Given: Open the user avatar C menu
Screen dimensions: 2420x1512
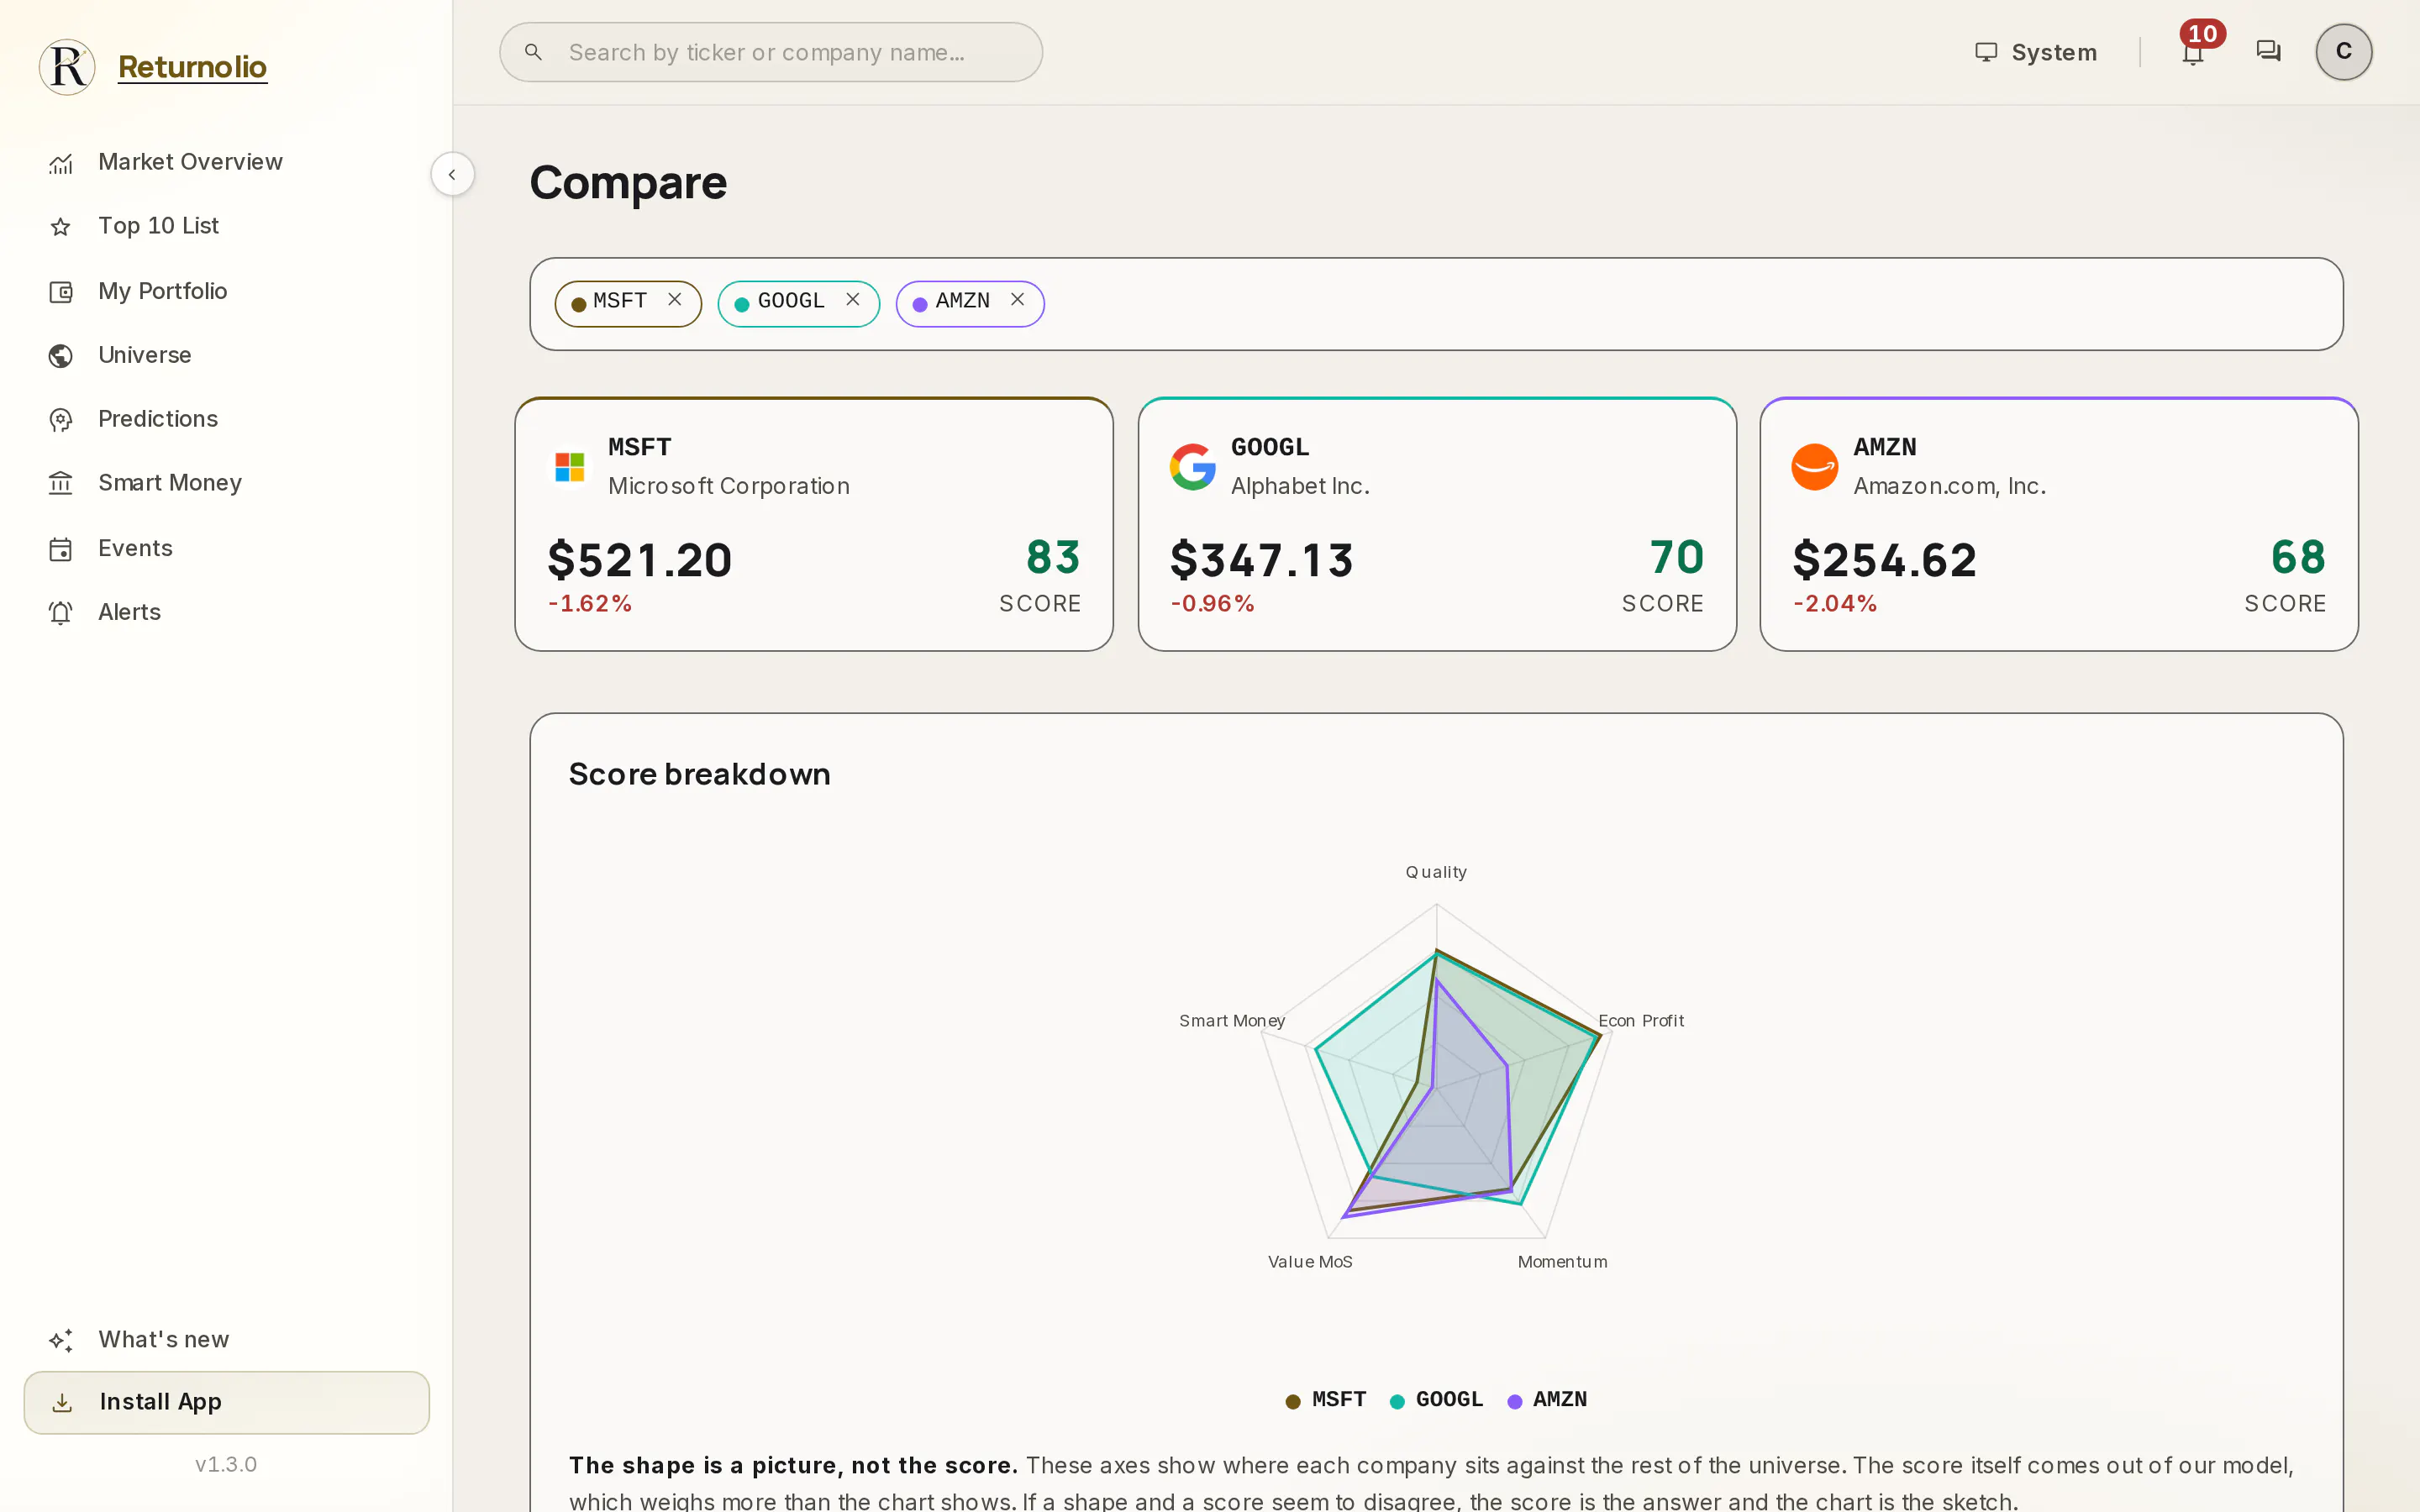Looking at the screenshot, I should point(2343,52).
